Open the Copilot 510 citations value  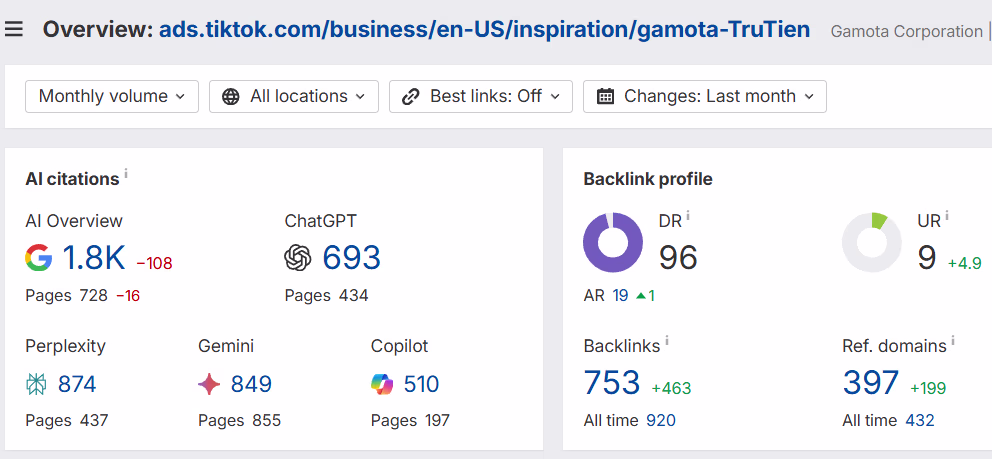421,384
